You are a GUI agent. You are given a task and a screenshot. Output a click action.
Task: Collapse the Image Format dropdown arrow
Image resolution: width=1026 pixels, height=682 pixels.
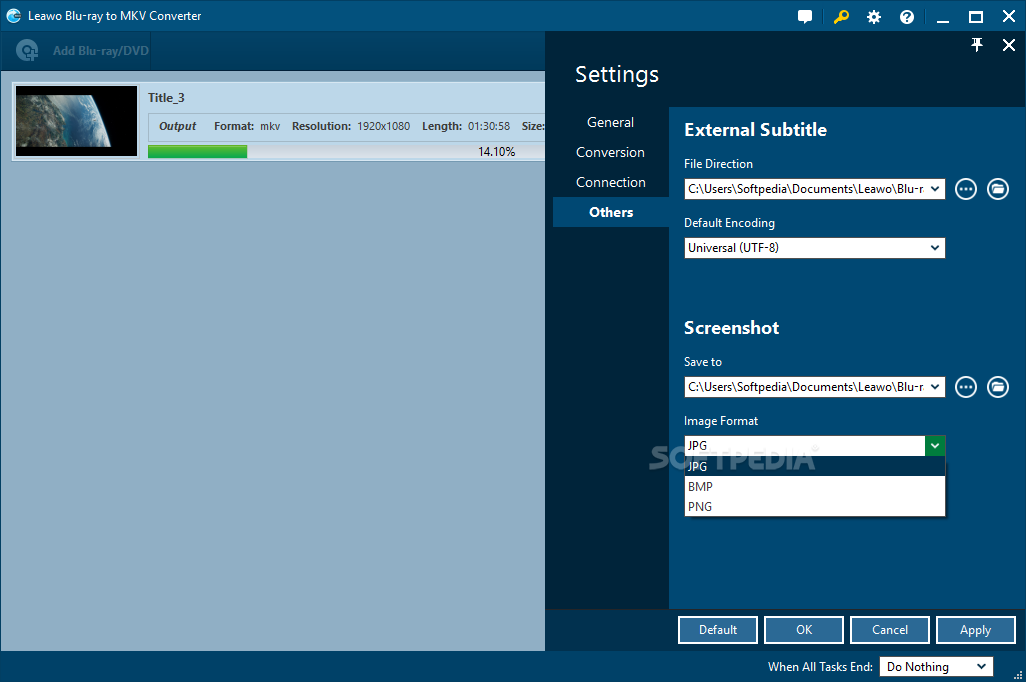[935, 446]
